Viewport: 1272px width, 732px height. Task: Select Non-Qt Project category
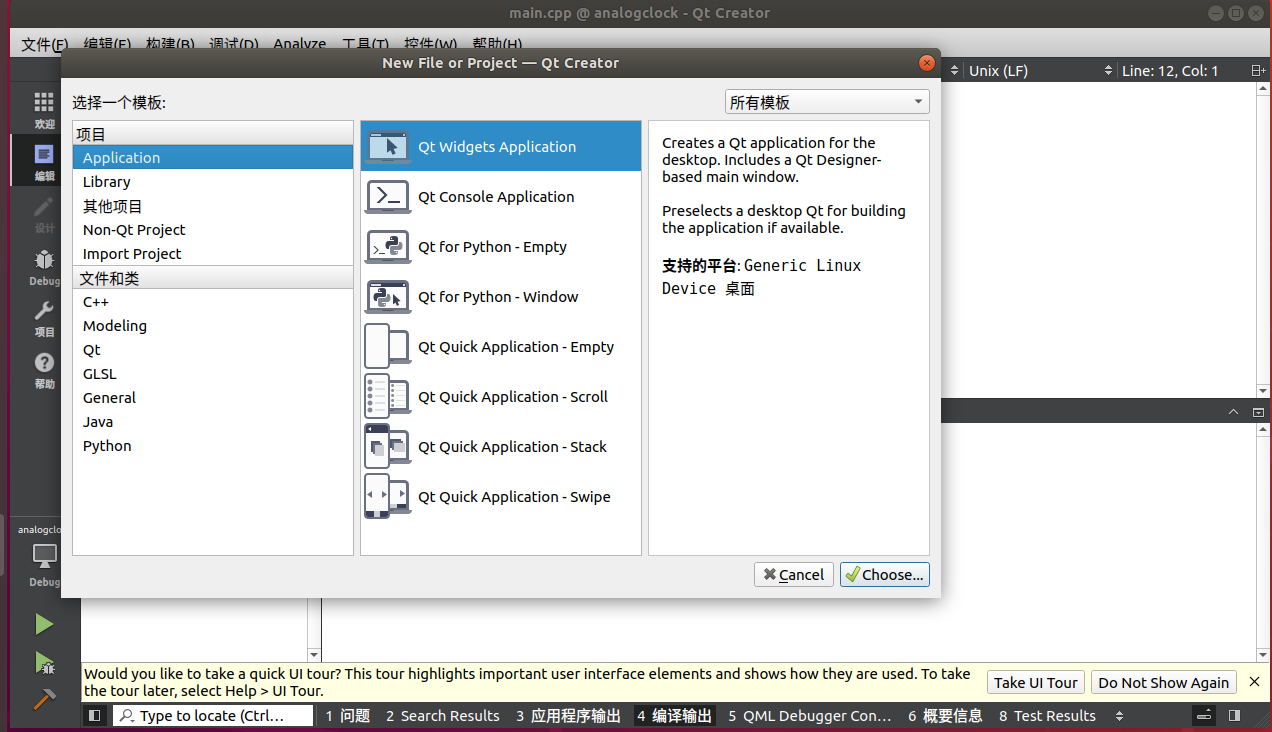tap(213, 230)
